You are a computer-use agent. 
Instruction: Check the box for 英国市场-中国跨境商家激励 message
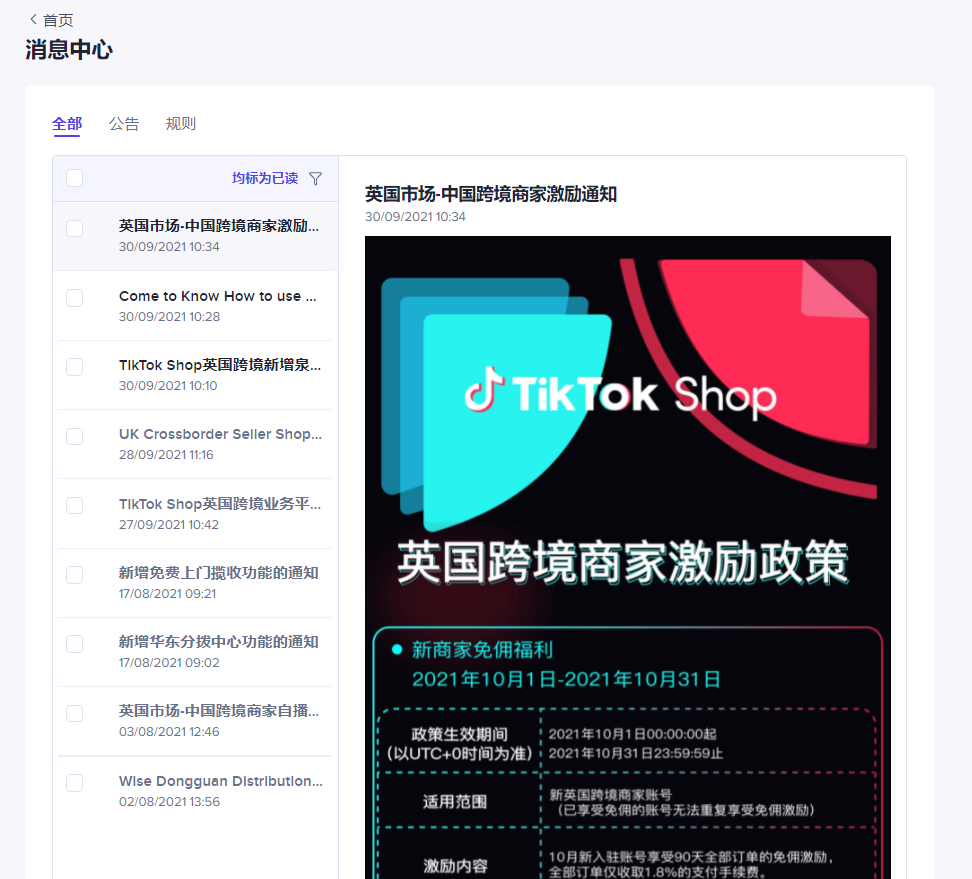tap(74, 228)
